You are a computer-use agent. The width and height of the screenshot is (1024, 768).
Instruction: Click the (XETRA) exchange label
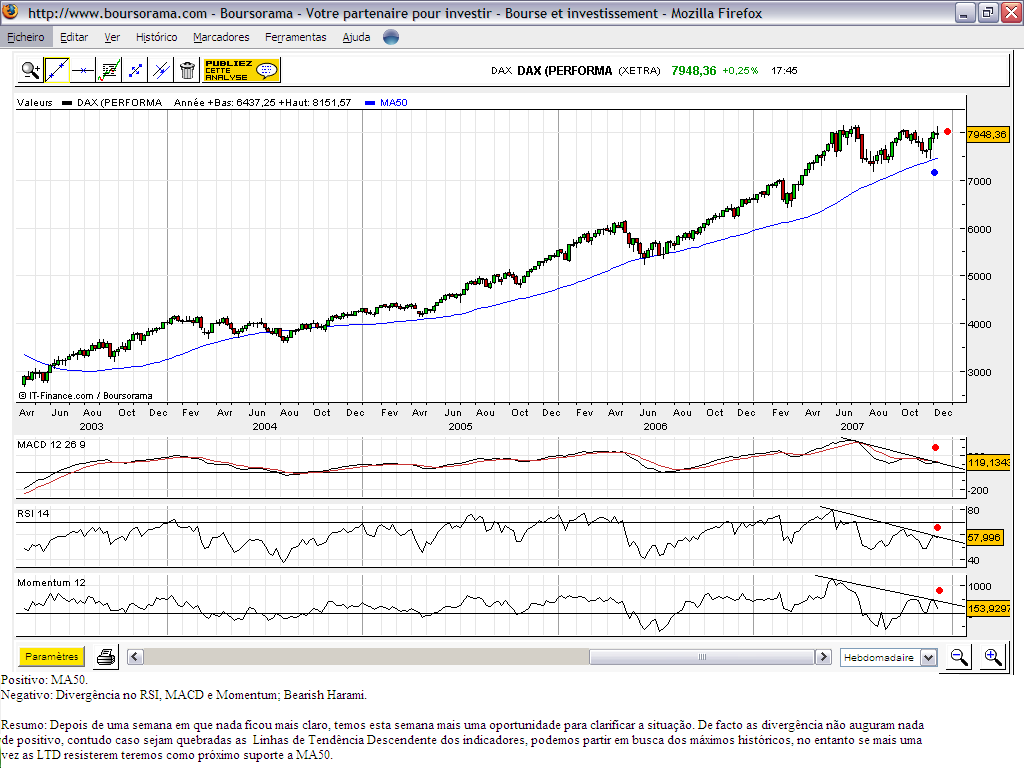(x=639, y=71)
